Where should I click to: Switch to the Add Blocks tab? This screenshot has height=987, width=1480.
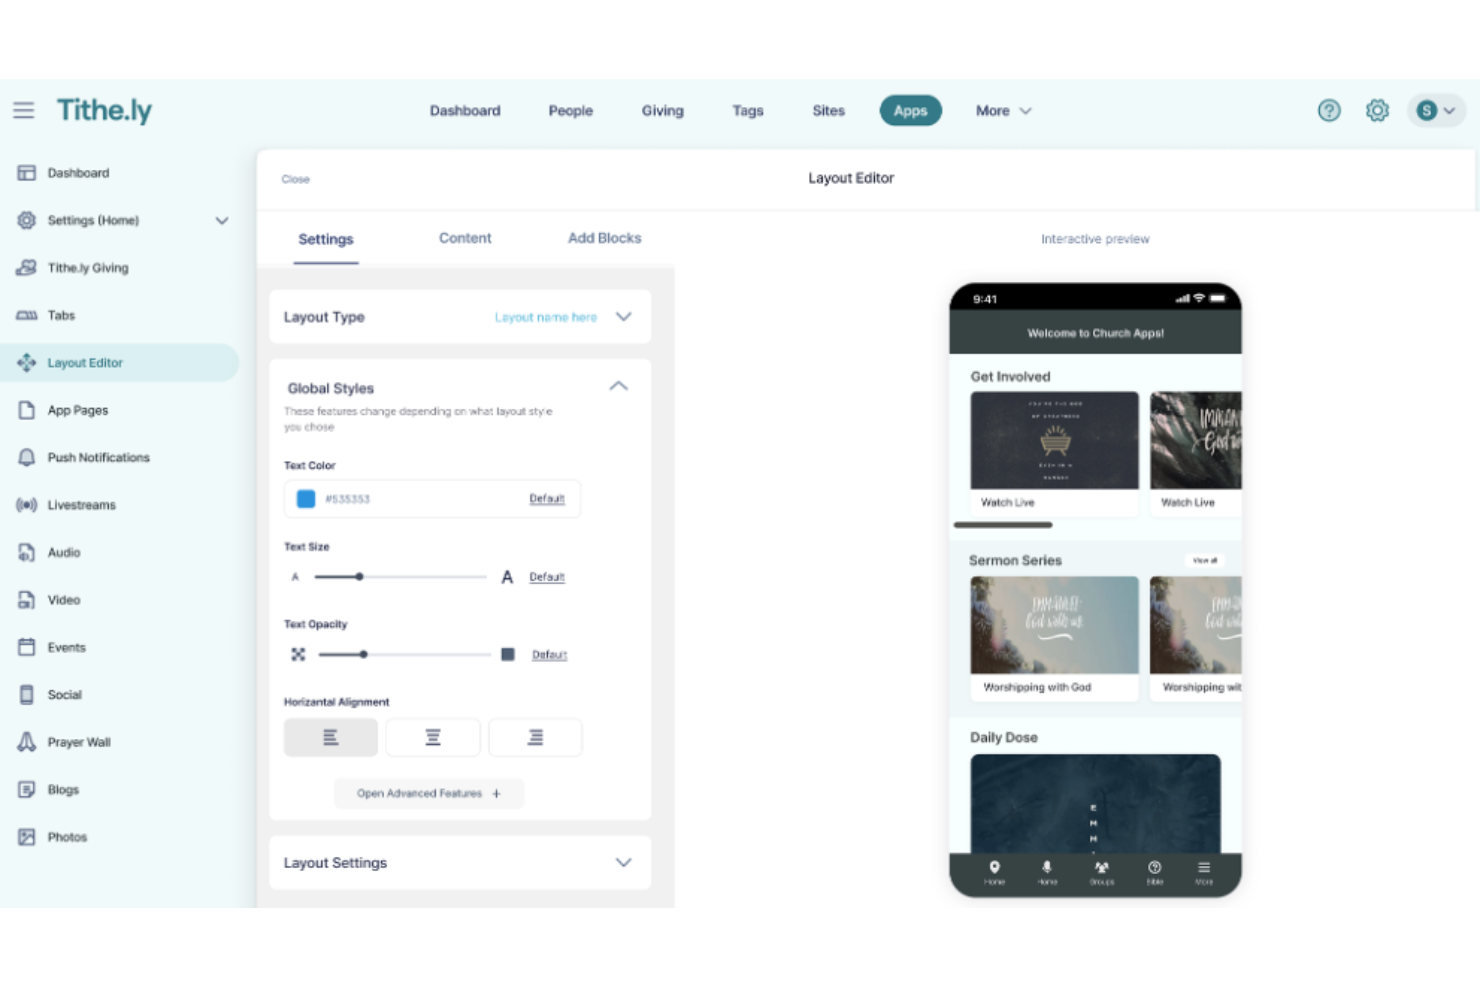point(604,238)
